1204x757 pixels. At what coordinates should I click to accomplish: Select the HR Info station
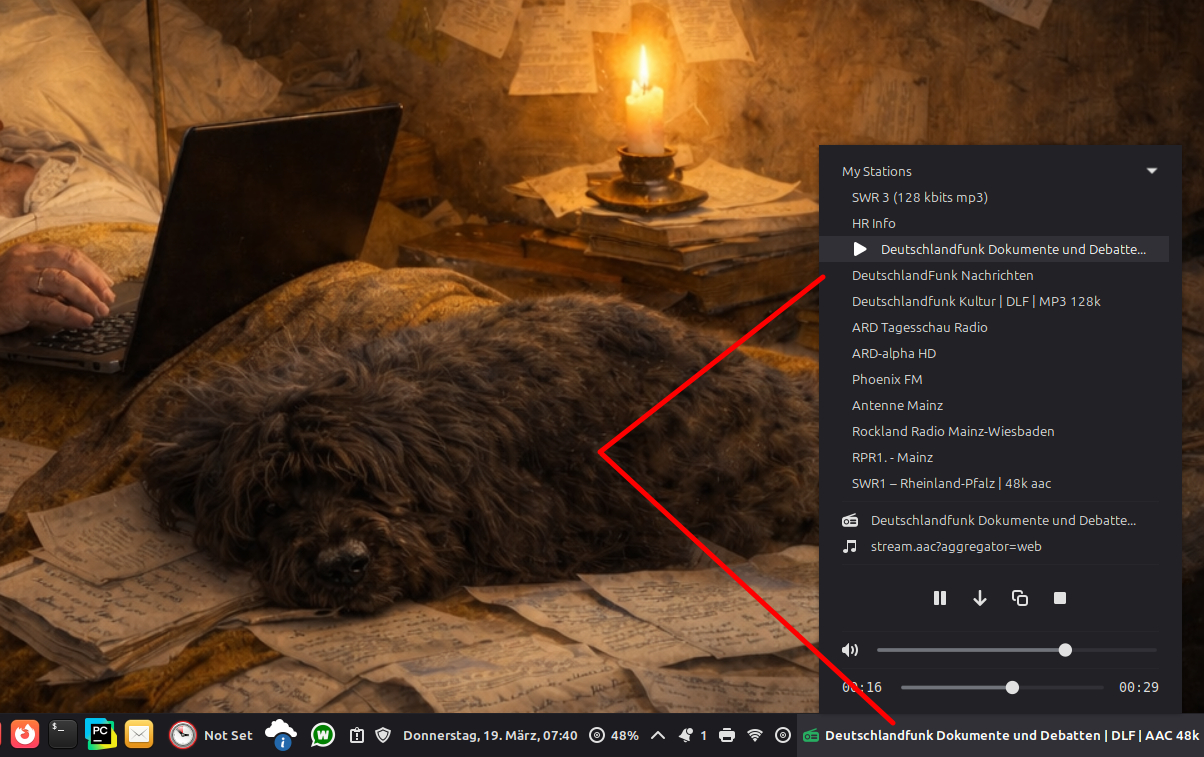873,223
